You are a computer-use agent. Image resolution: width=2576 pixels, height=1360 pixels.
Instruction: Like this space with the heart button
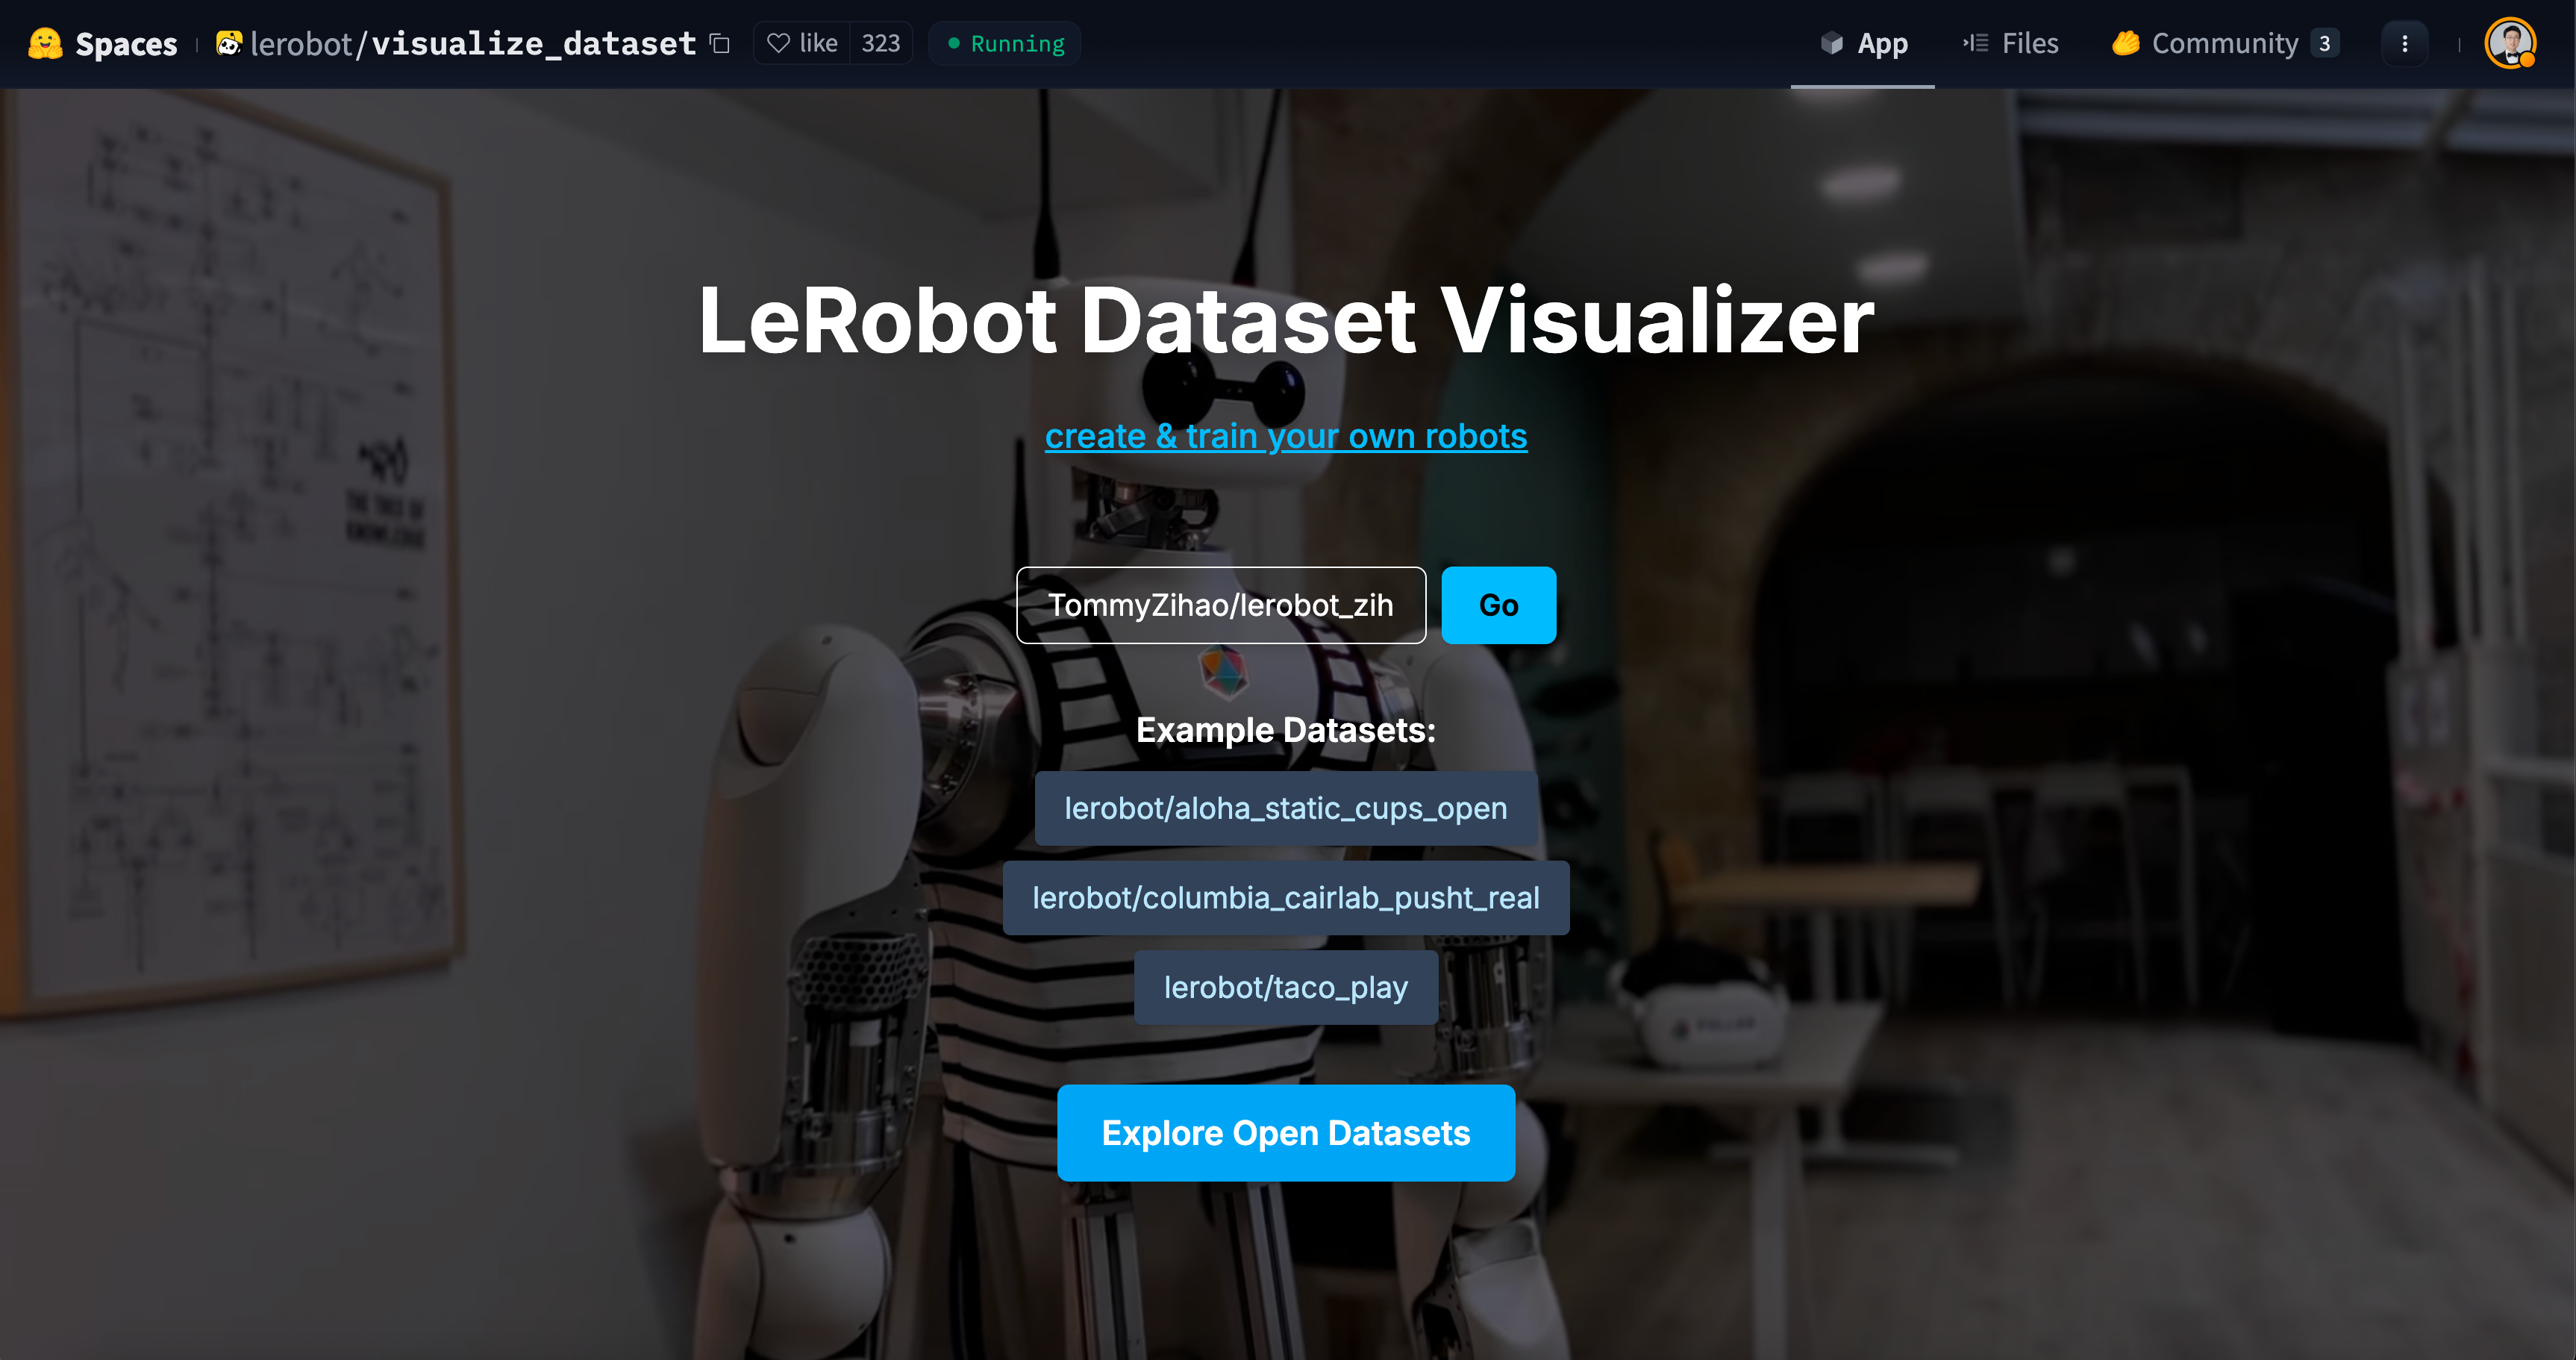tap(802, 43)
